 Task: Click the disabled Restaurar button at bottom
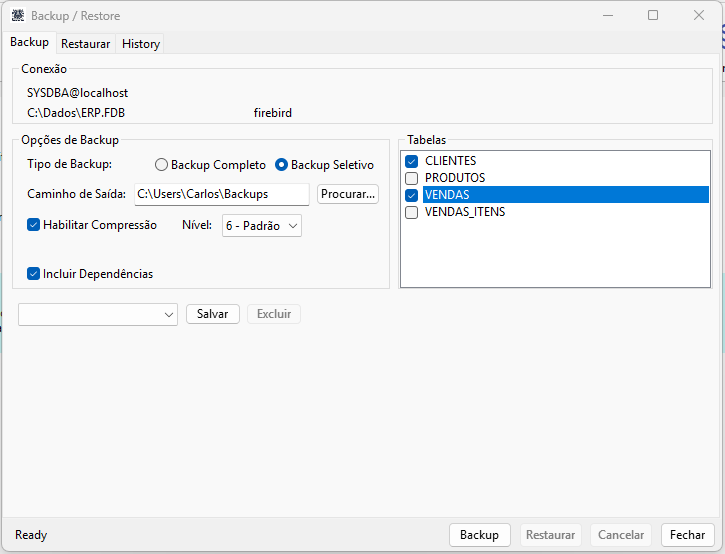coord(550,535)
